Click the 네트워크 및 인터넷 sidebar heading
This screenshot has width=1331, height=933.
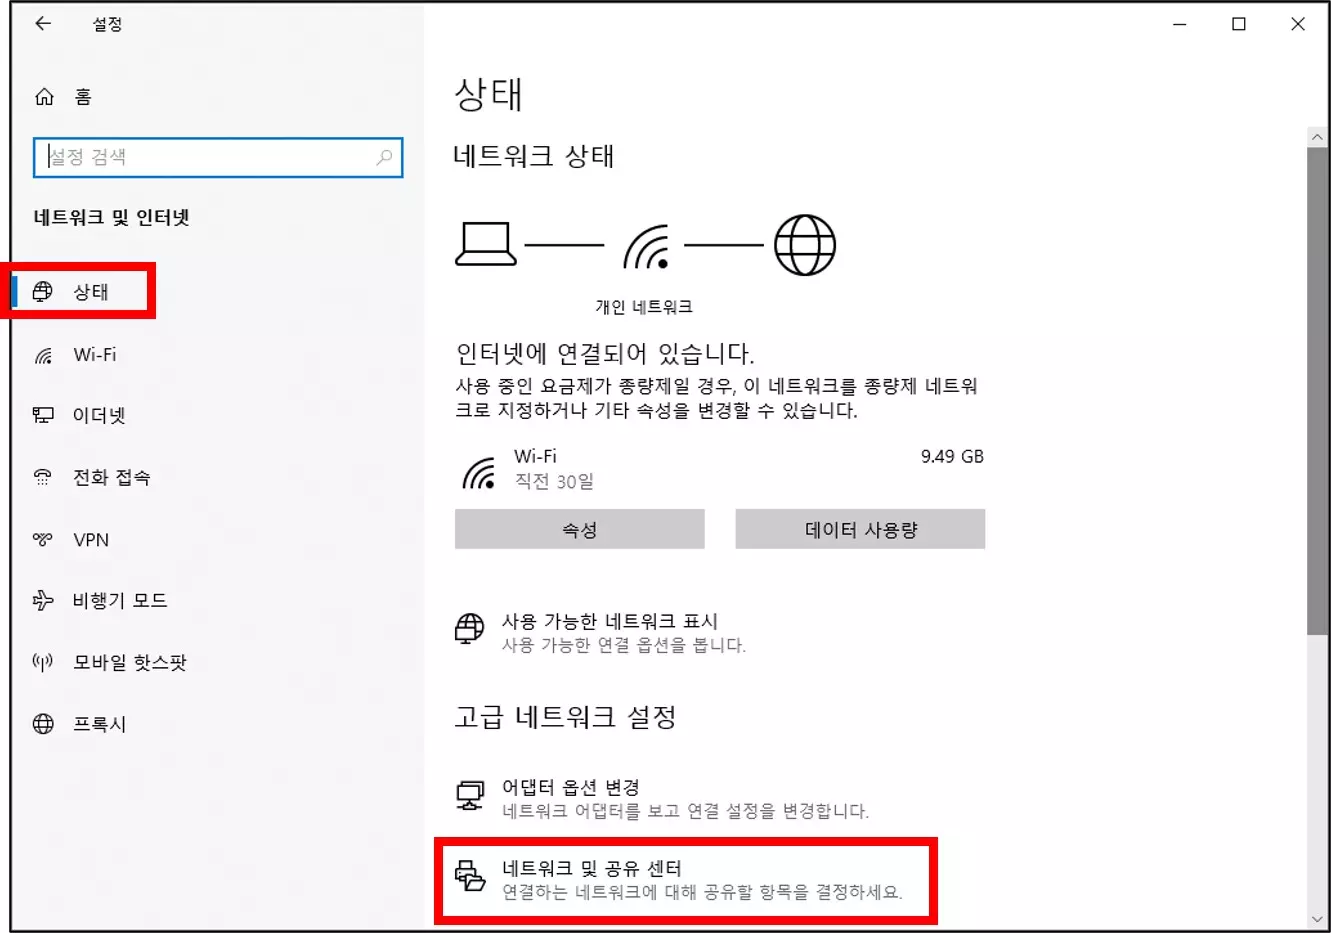112,218
